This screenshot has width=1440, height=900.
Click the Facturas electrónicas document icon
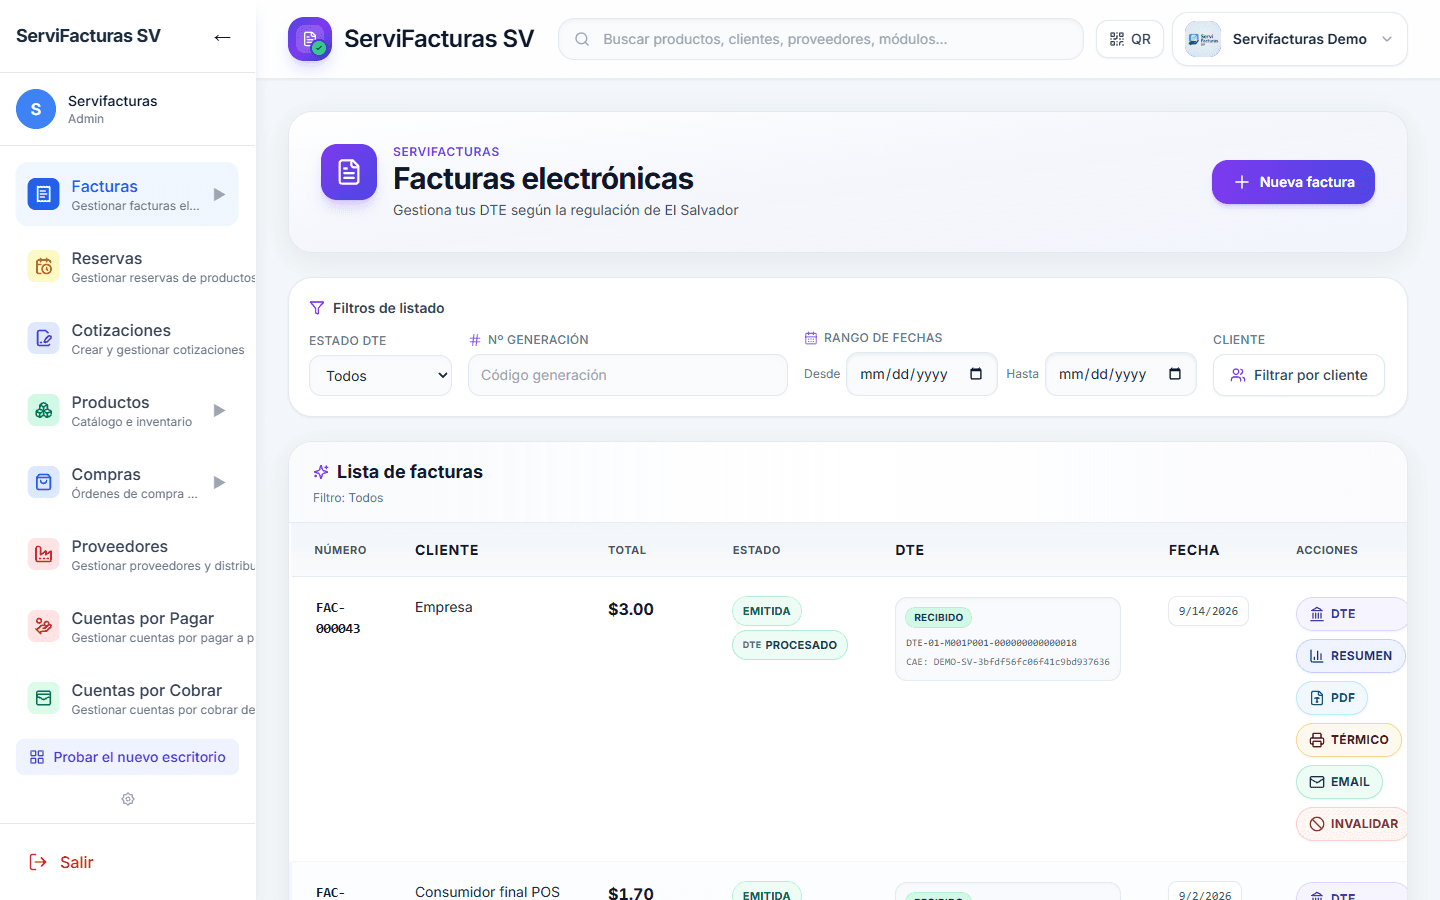point(349,172)
